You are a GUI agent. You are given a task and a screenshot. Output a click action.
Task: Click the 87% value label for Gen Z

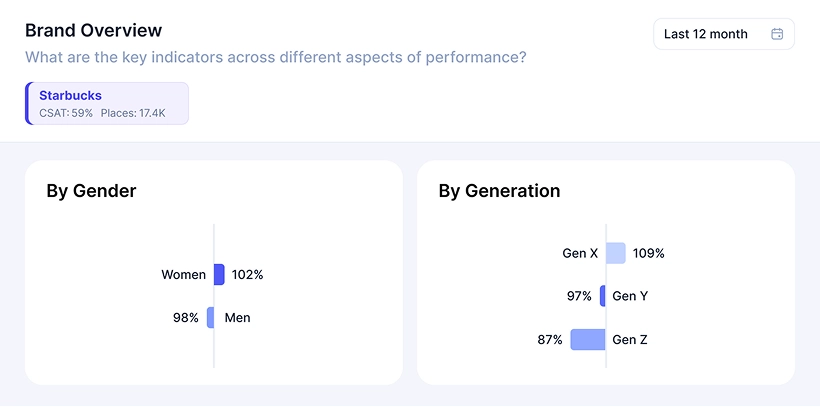(x=550, y=340)
